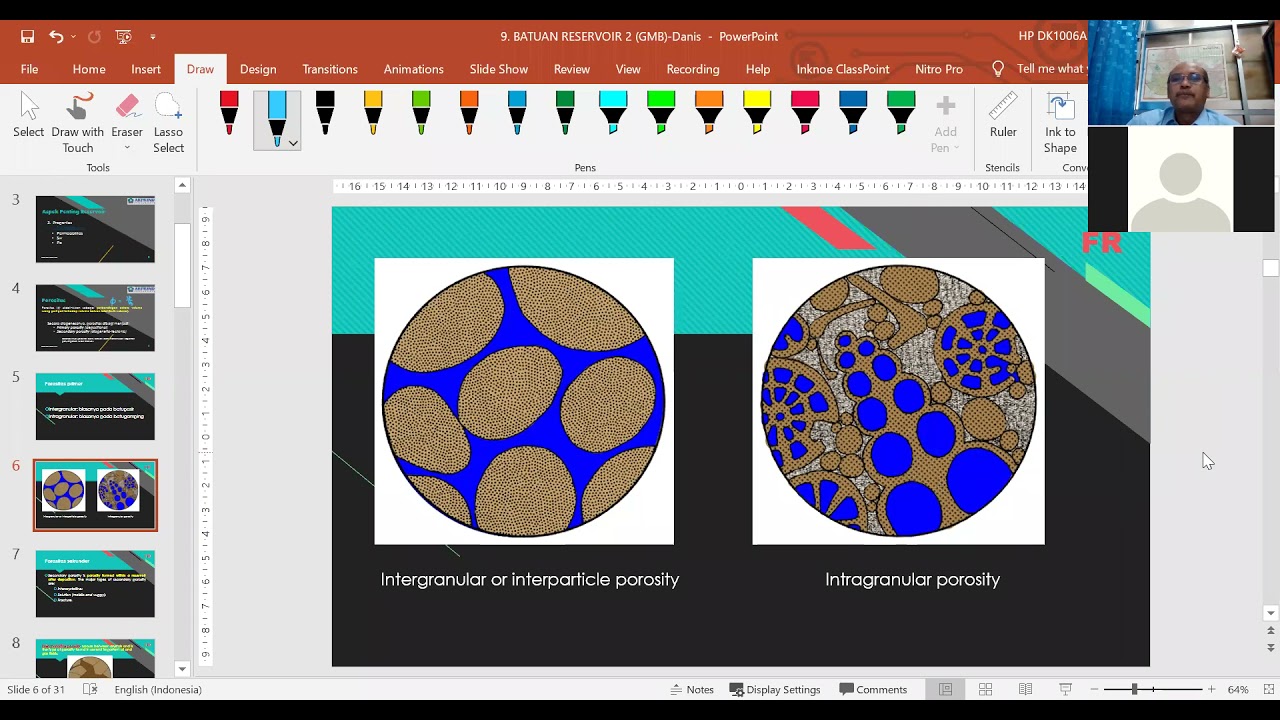Select slide 7 thumbnail
Image resolution: width=1280 pixels, height=720 pixels.
coord(95,584)
